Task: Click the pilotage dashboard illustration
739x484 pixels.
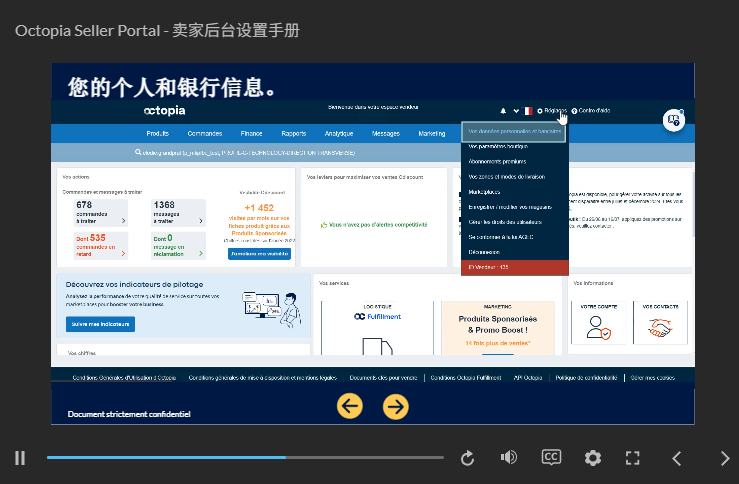Action: click(x=272, y=309)
